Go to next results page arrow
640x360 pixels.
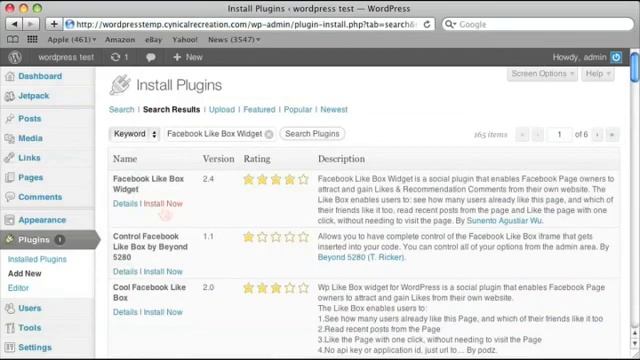click(597, 134)
